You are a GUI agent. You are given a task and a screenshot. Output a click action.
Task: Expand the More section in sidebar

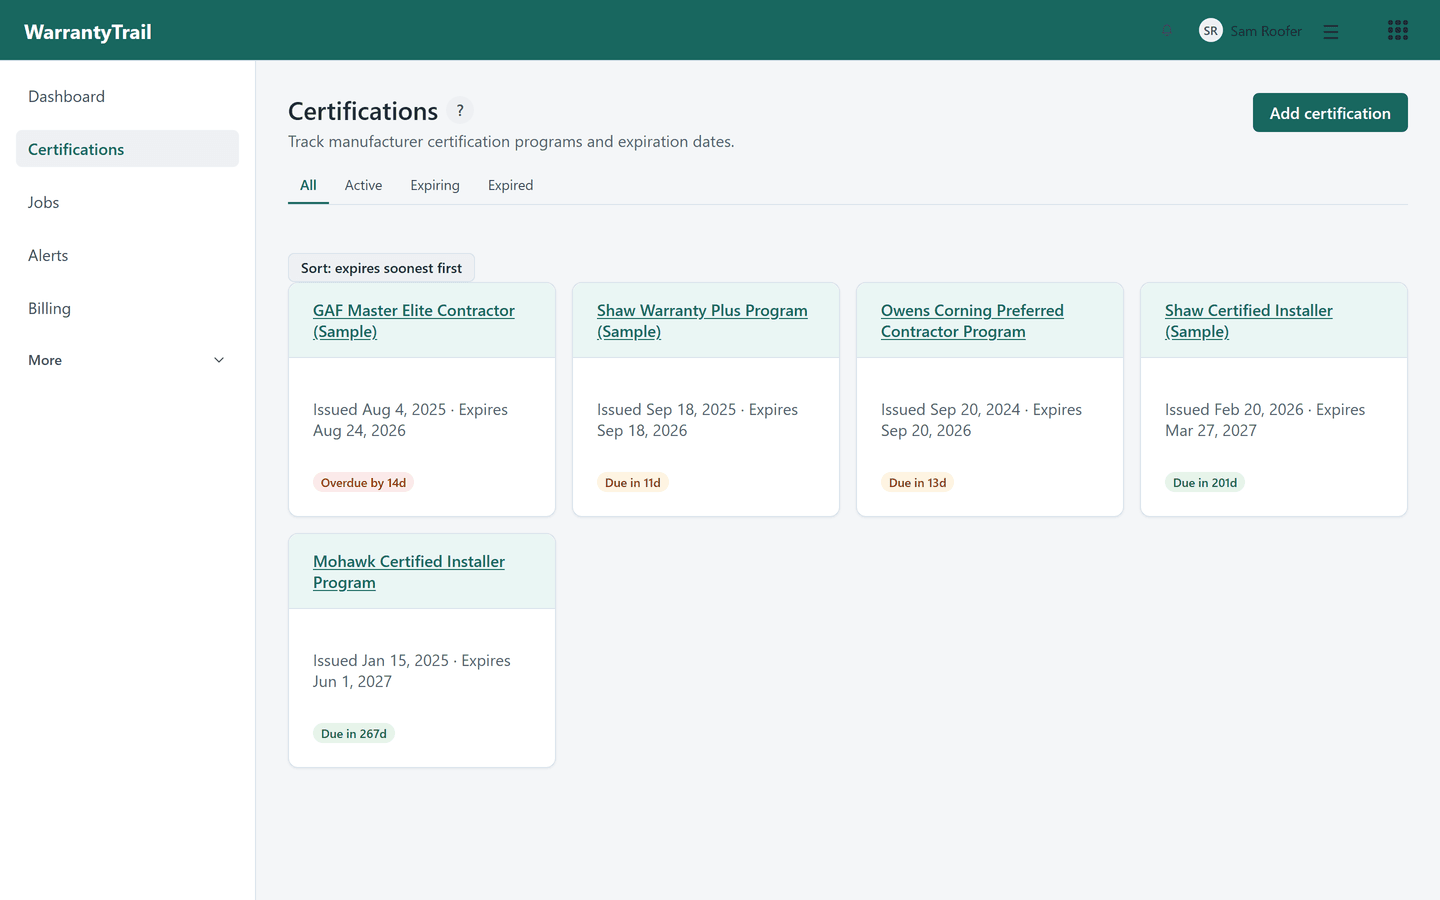[127, 360]
